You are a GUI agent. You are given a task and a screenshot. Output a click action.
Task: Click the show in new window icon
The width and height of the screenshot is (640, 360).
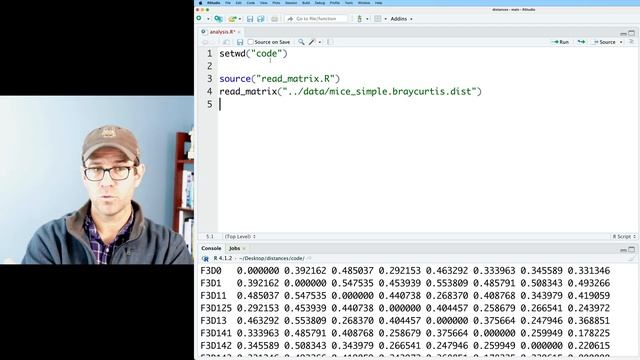pyautogui.click(x=226, y=42)
